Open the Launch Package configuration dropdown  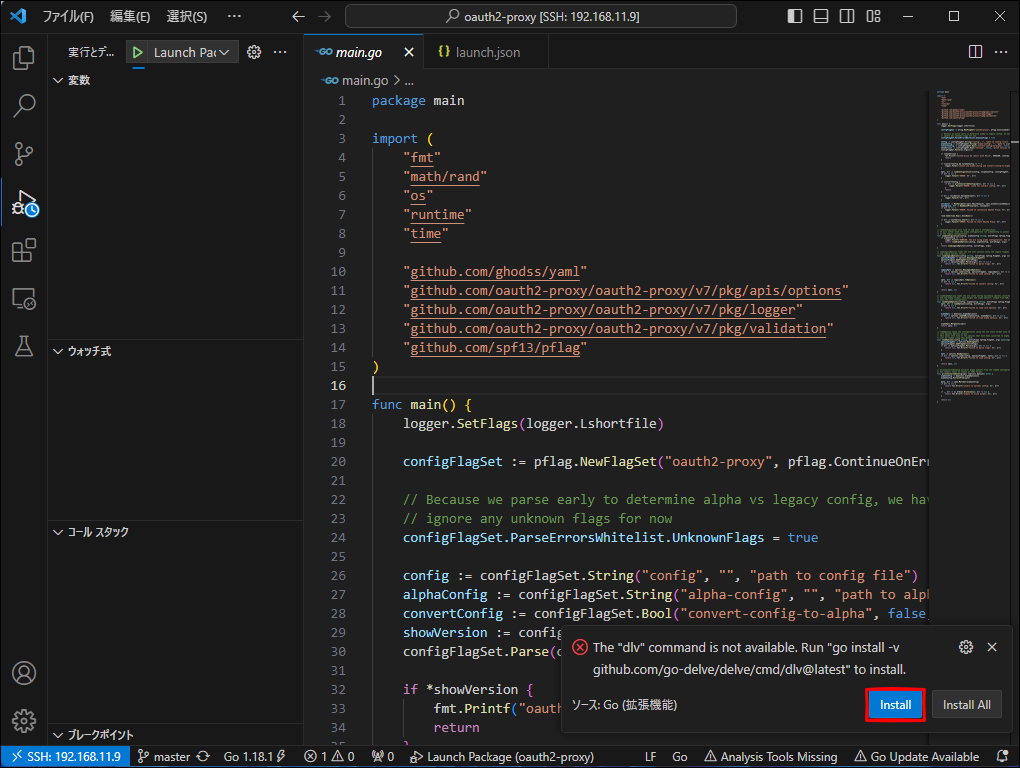pyautogui.click(x=191, y=52)
